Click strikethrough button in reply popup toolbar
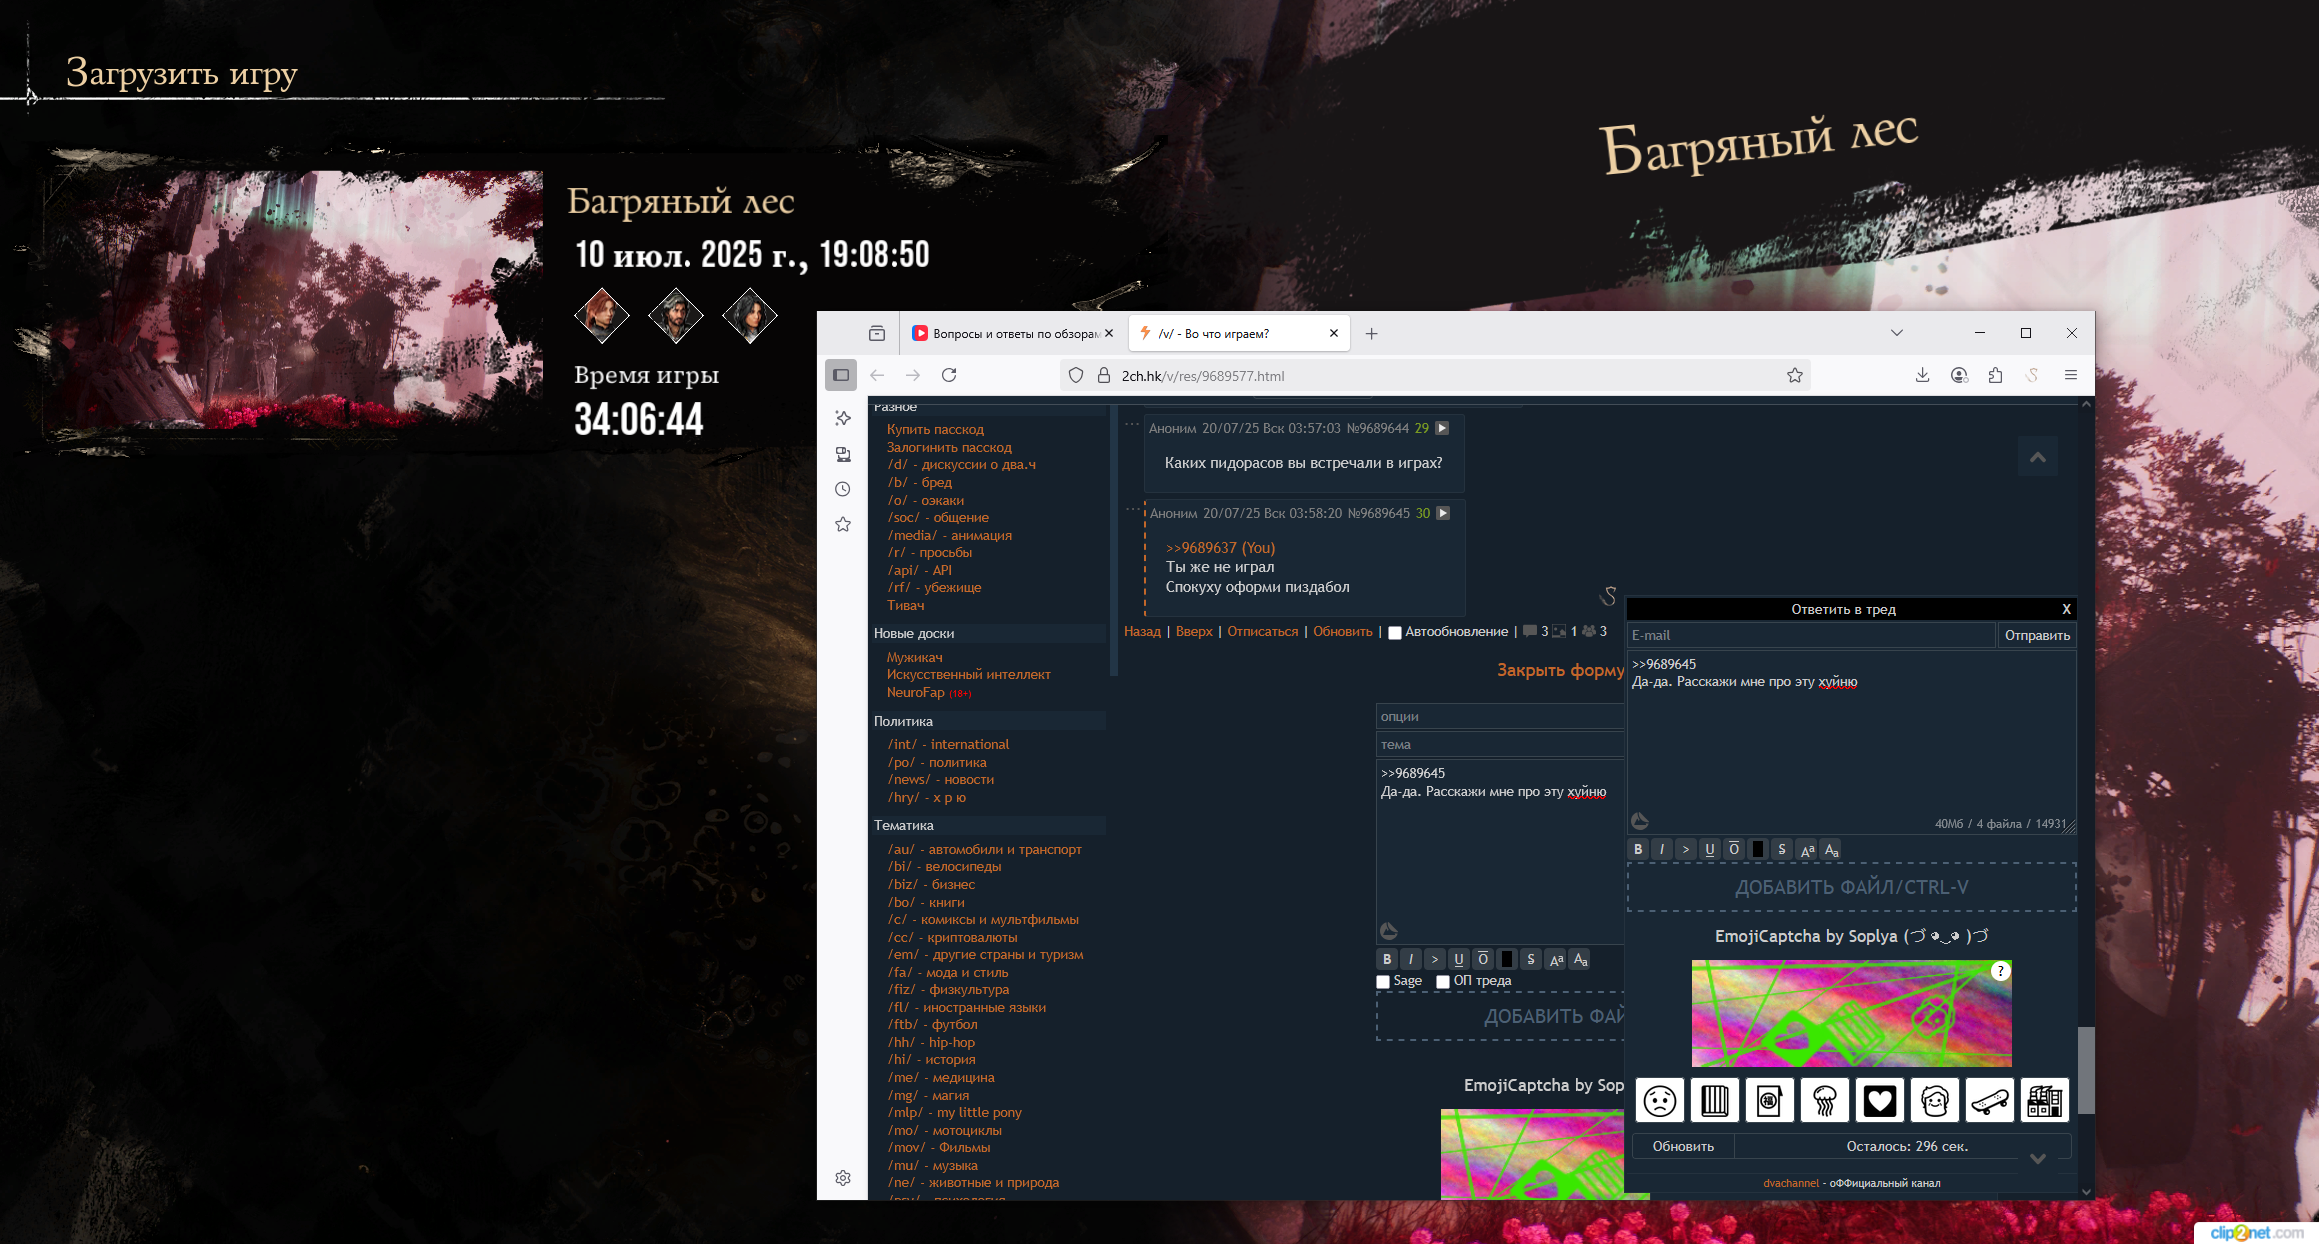This screenshot has width=2319, height=1244. pos(1782,849)
